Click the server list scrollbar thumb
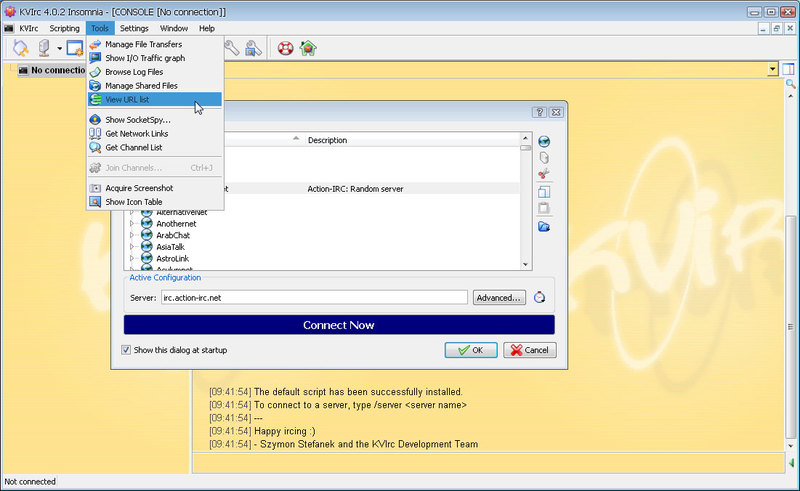Viewport: 800px width, 491px height. [x=526, y=148]
